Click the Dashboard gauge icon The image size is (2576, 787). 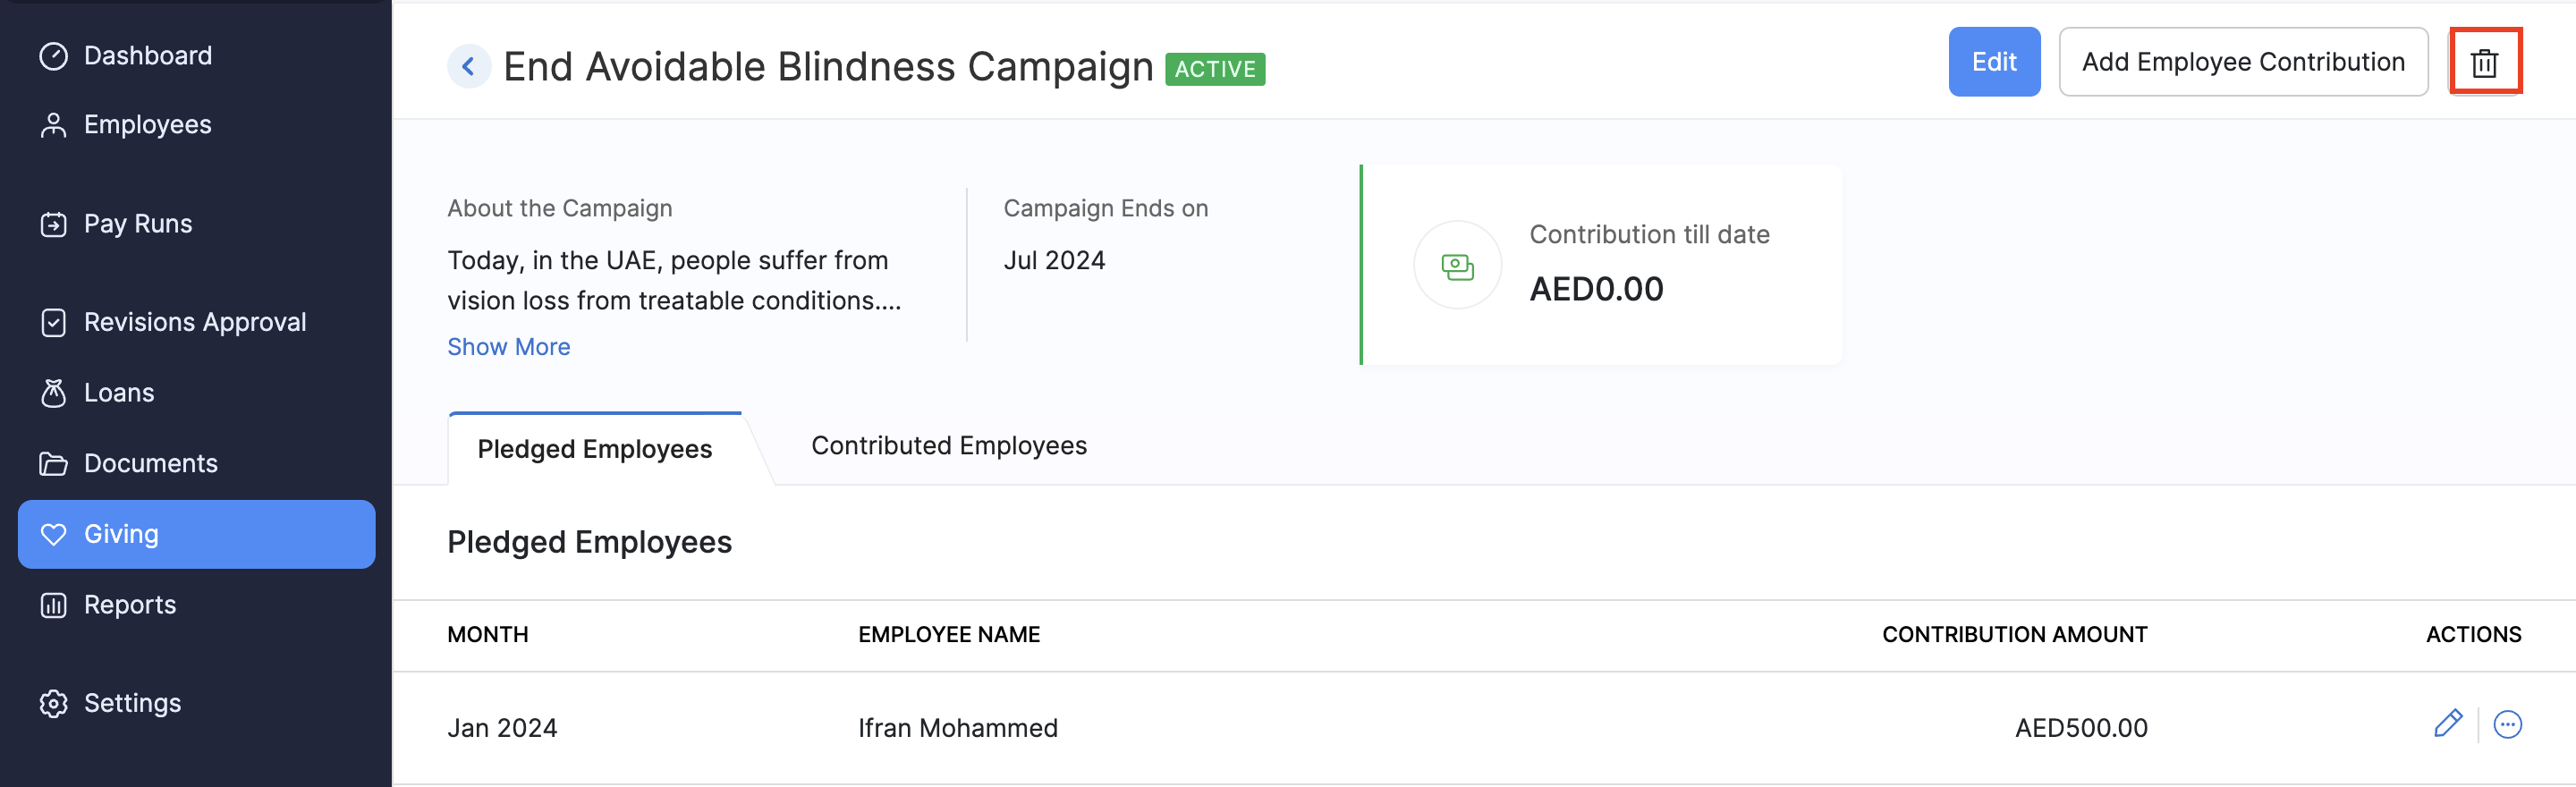click(53, 56)
